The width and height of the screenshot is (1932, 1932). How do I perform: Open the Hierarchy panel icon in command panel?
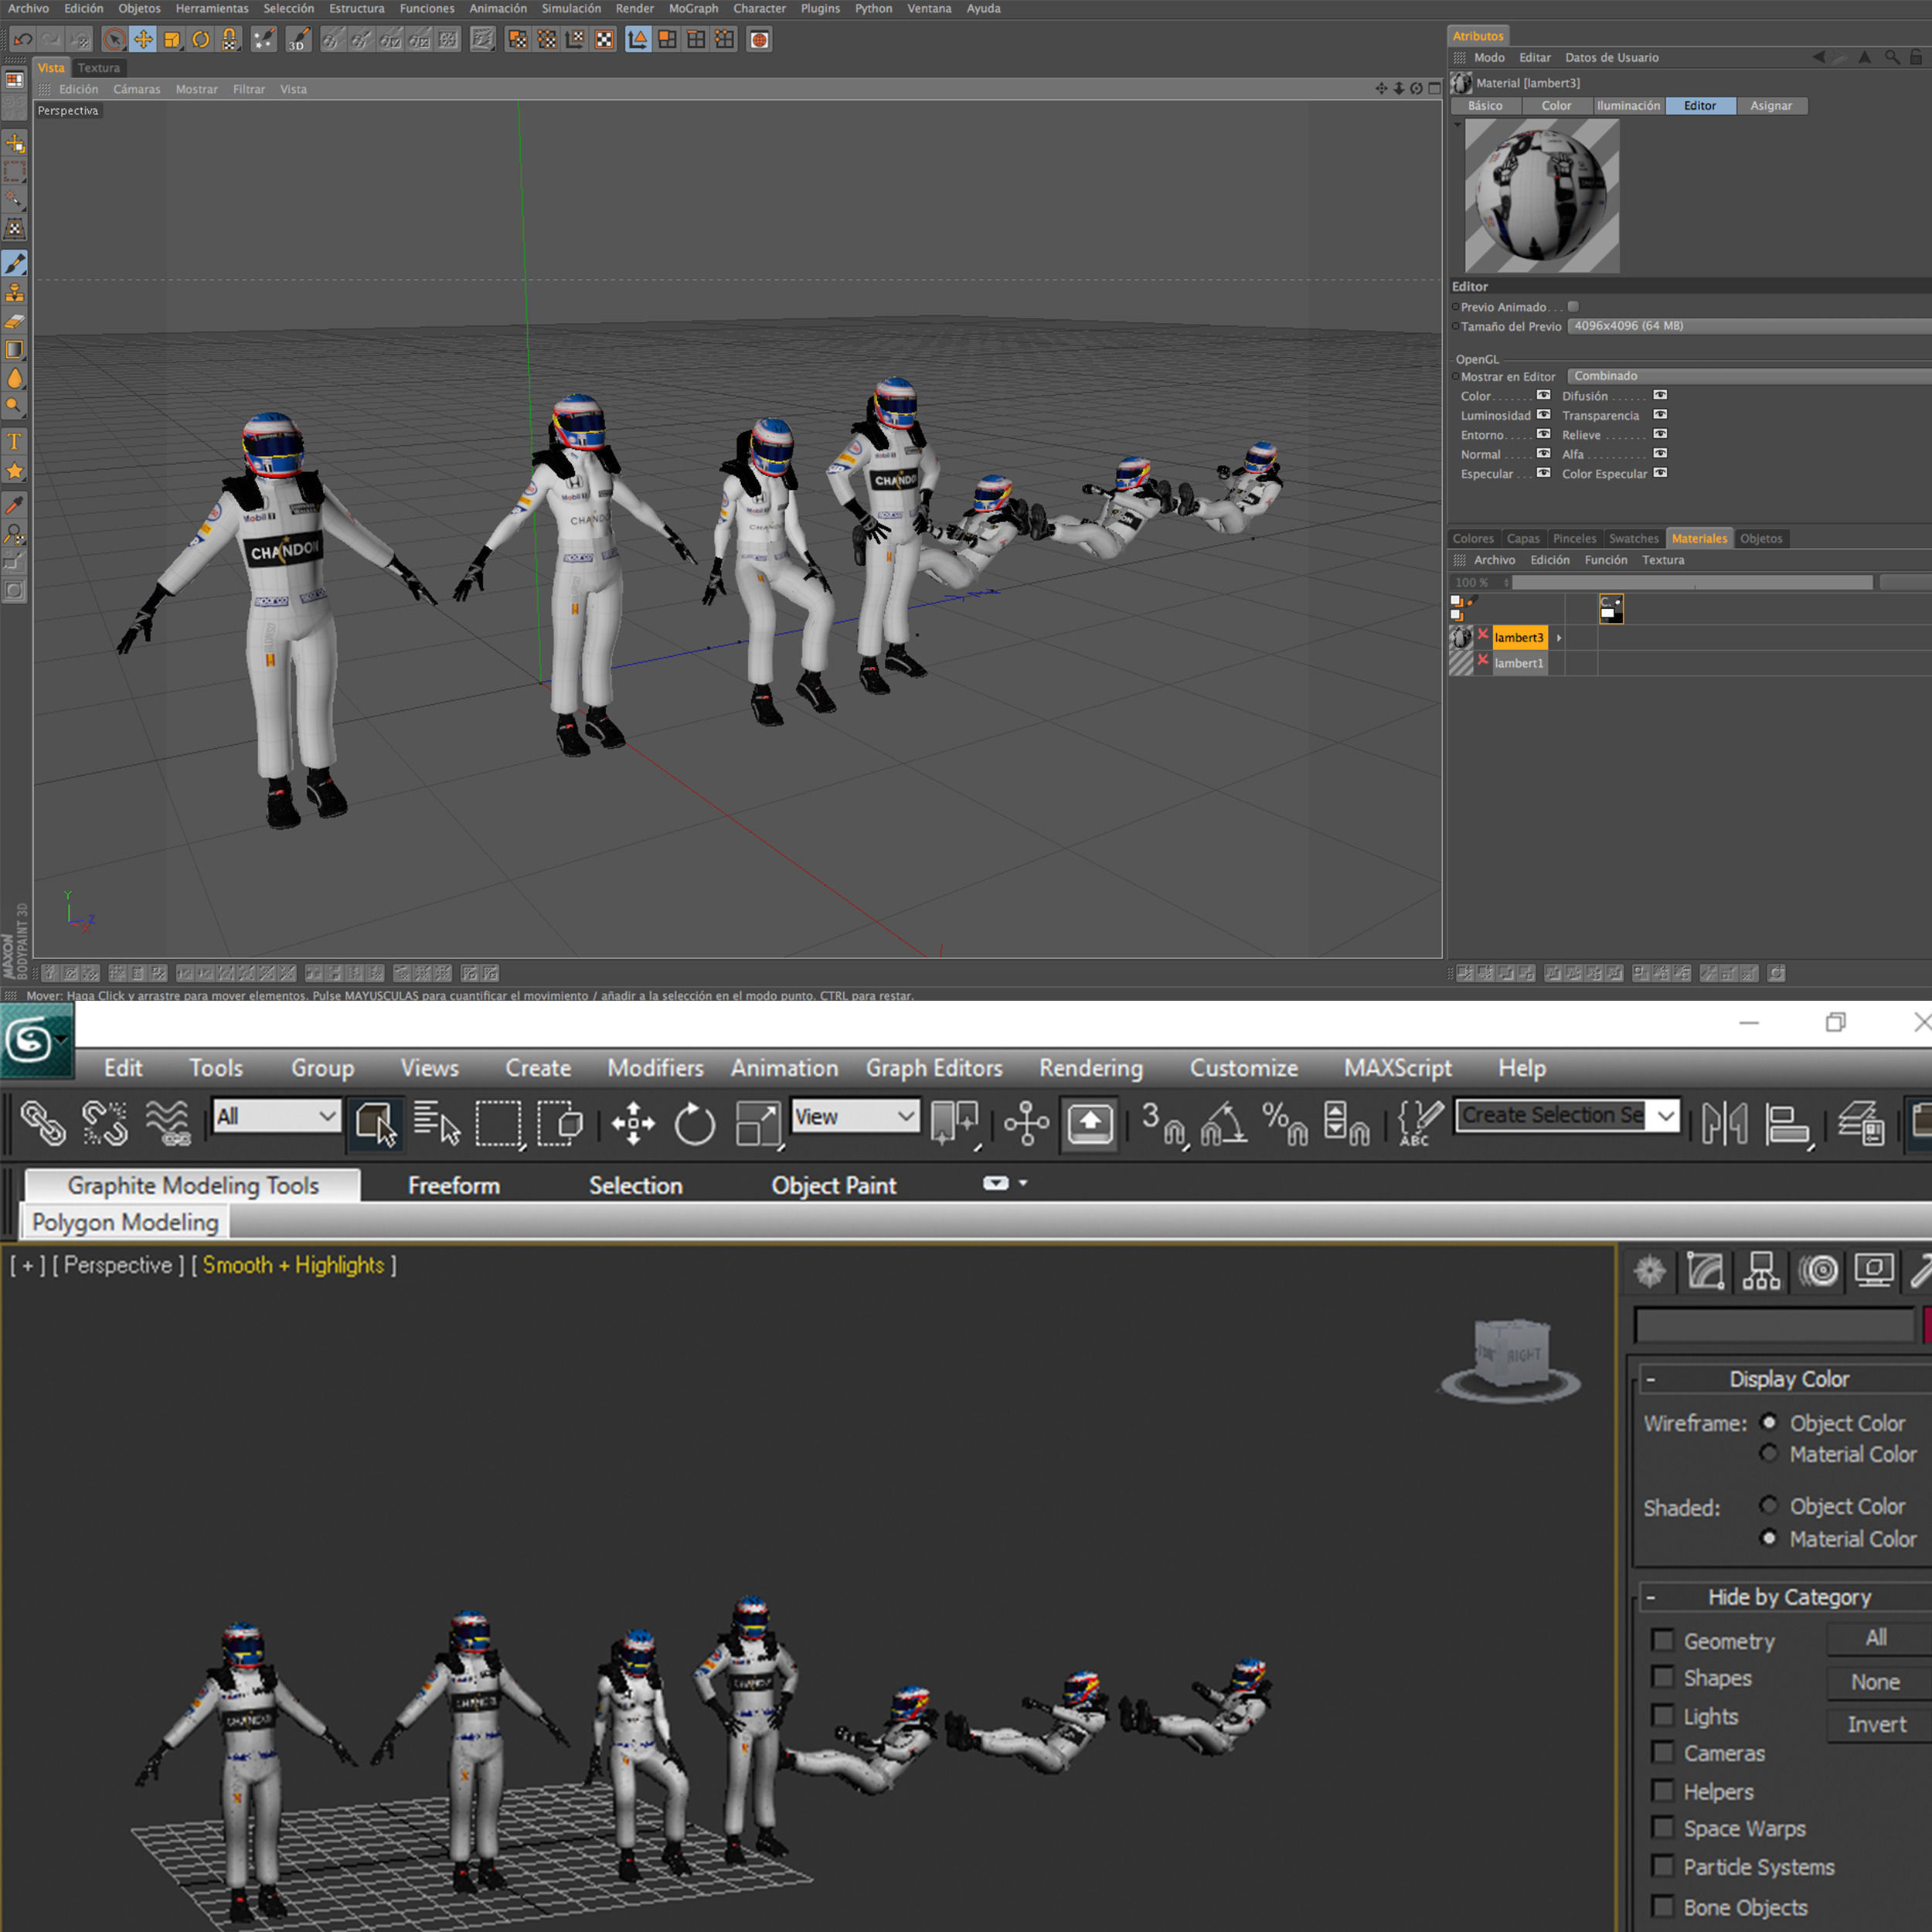point(1761,1271)
